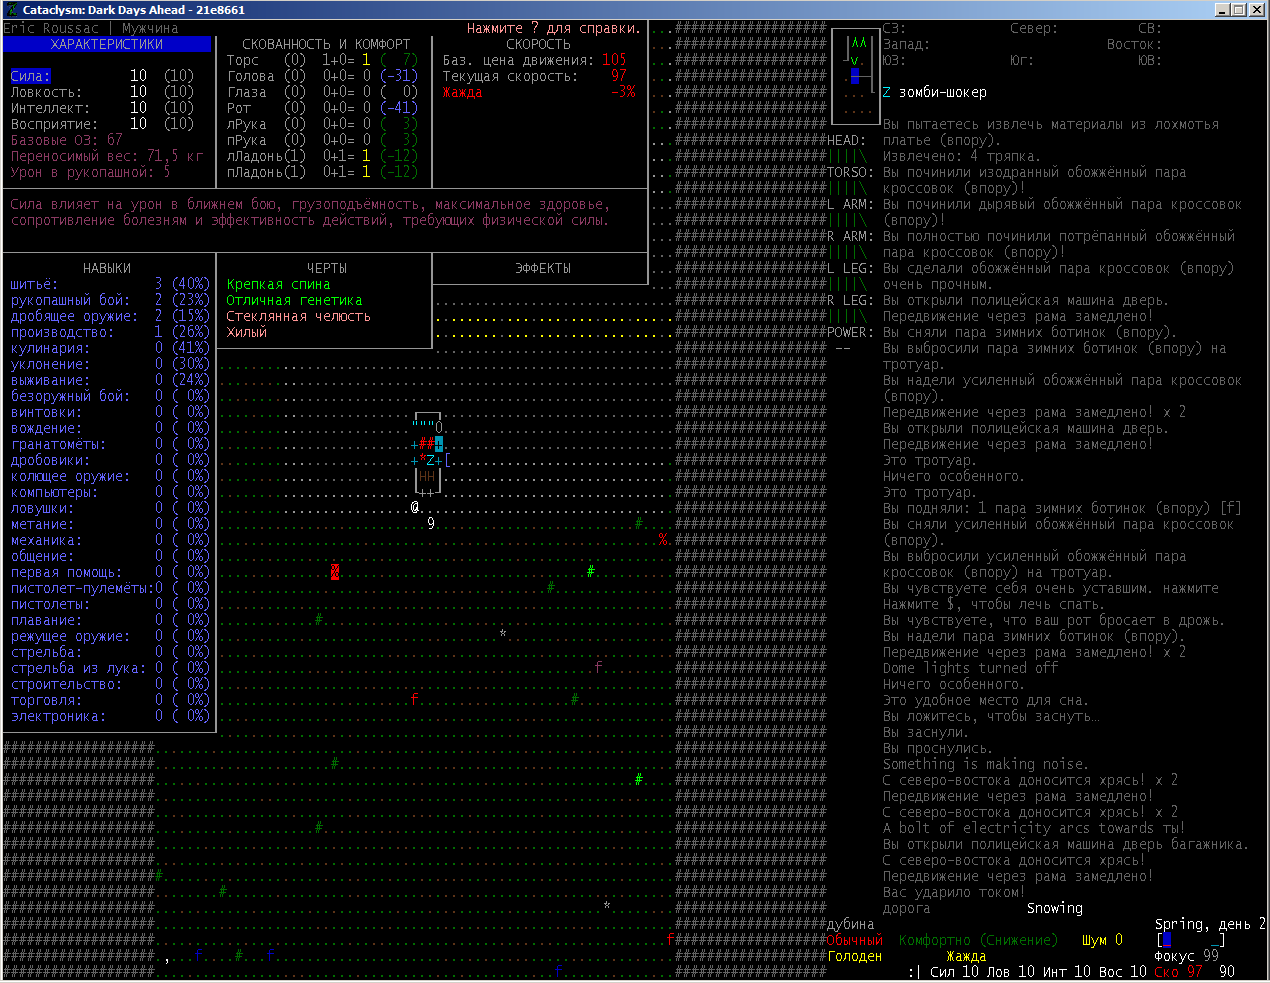Image resolution: width=1270 pixels, height=983 pixels.
Task: Select the выживание skill row
Action: (x=110, y=380)
